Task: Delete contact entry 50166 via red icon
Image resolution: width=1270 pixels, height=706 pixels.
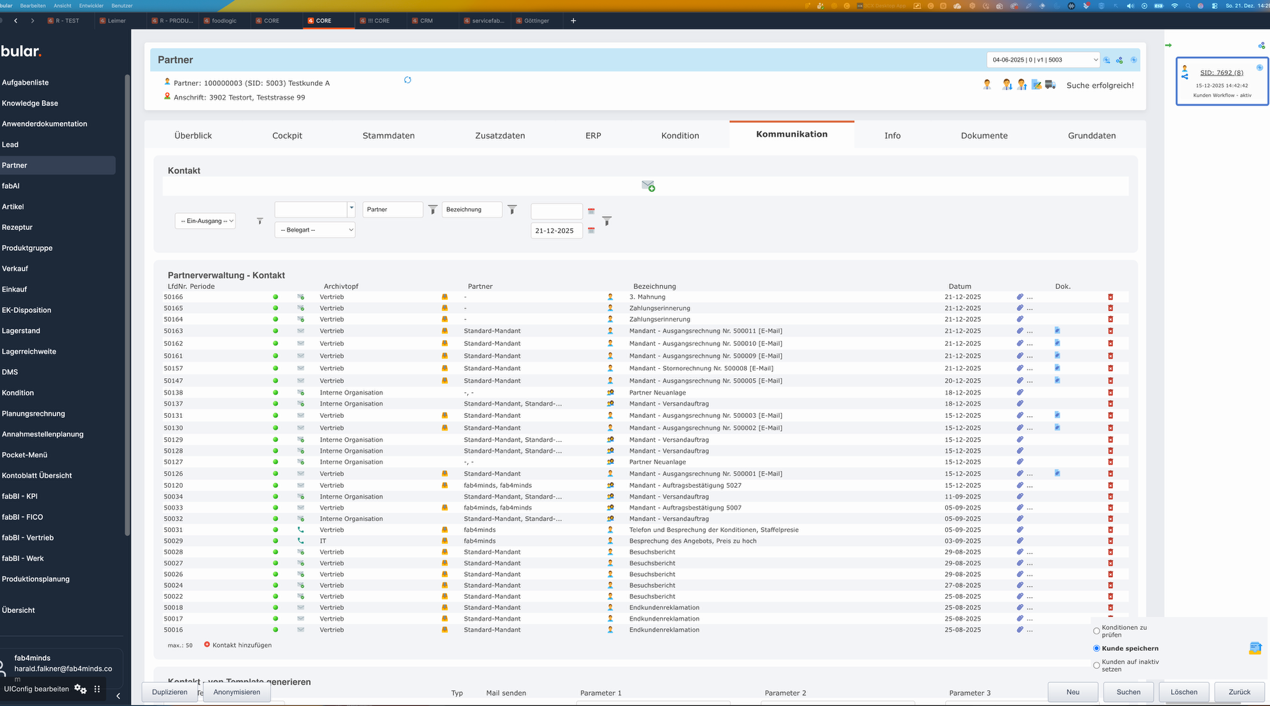Action: (x=1110, y=297)
